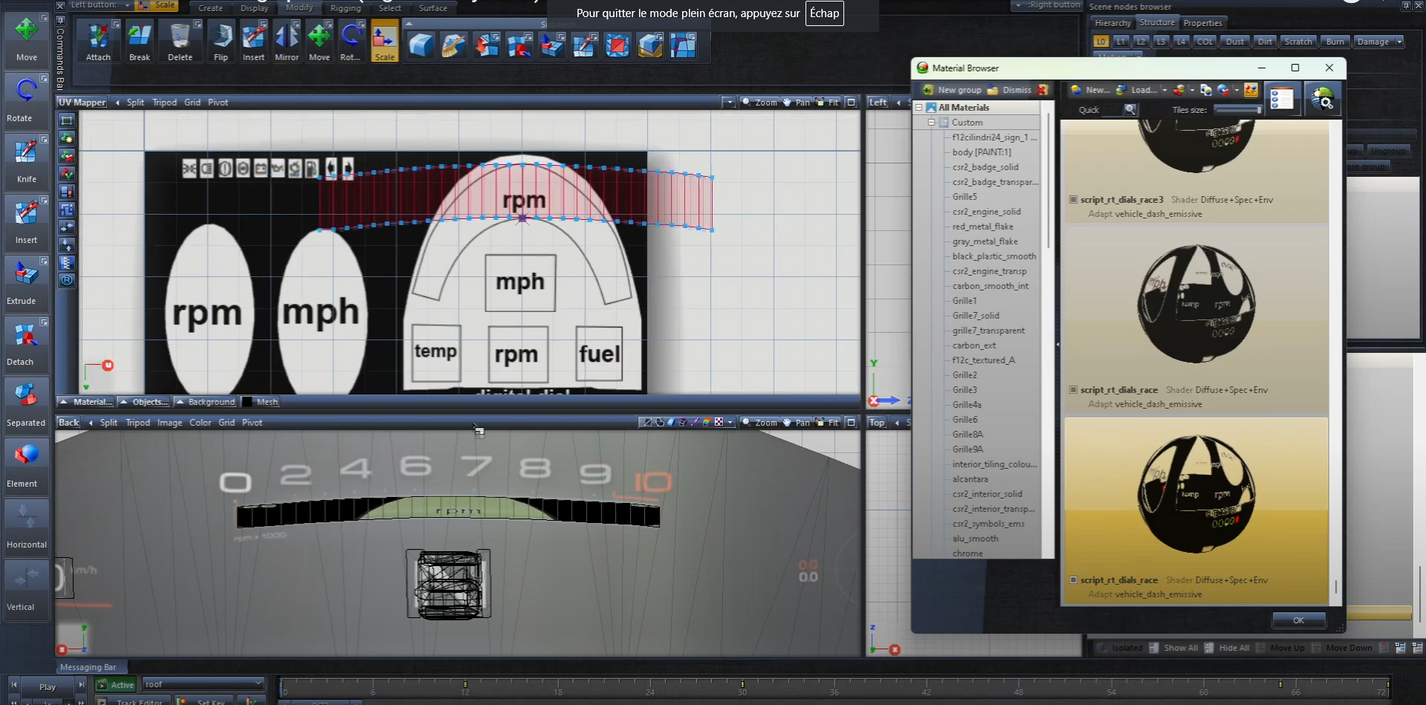Click the Break tool icon
This screenshot has height=705, width=1426.
[x=140, y=41]
